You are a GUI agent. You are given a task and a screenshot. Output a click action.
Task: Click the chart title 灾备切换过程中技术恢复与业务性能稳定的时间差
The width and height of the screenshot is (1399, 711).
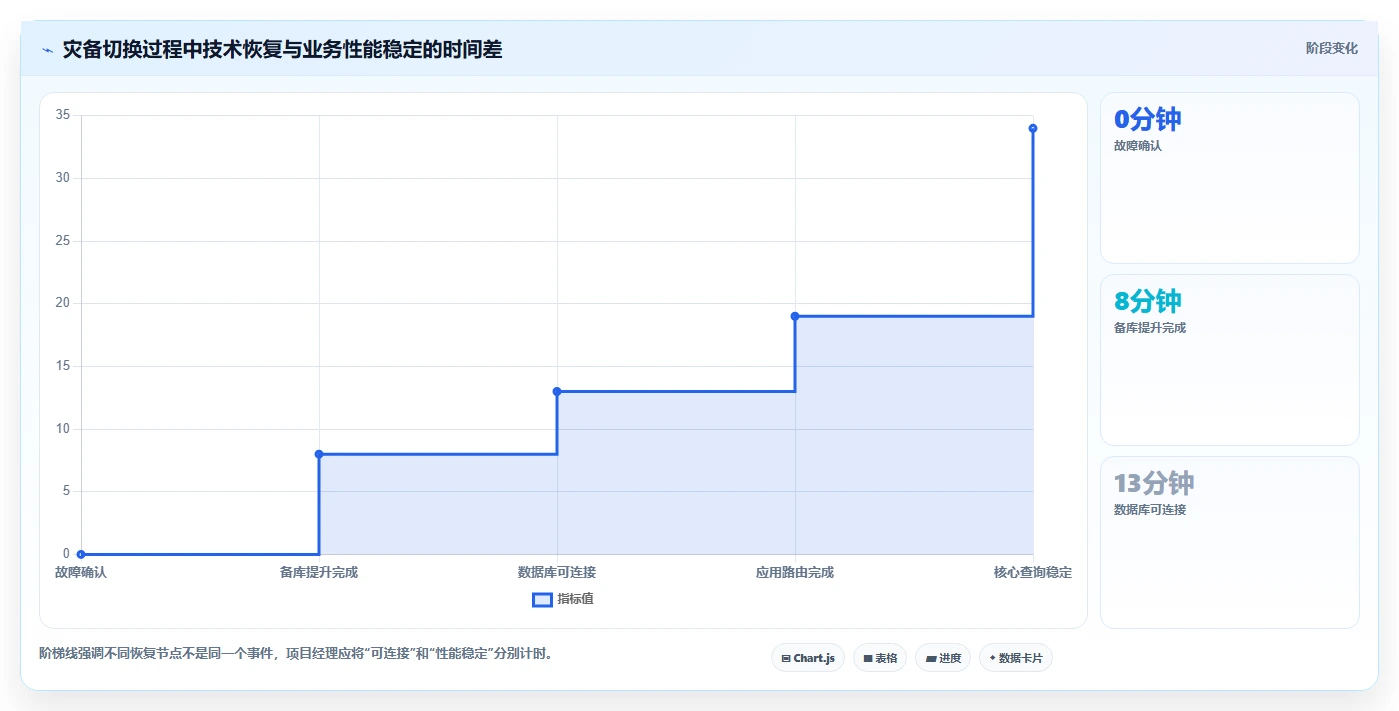coord(282,49)
